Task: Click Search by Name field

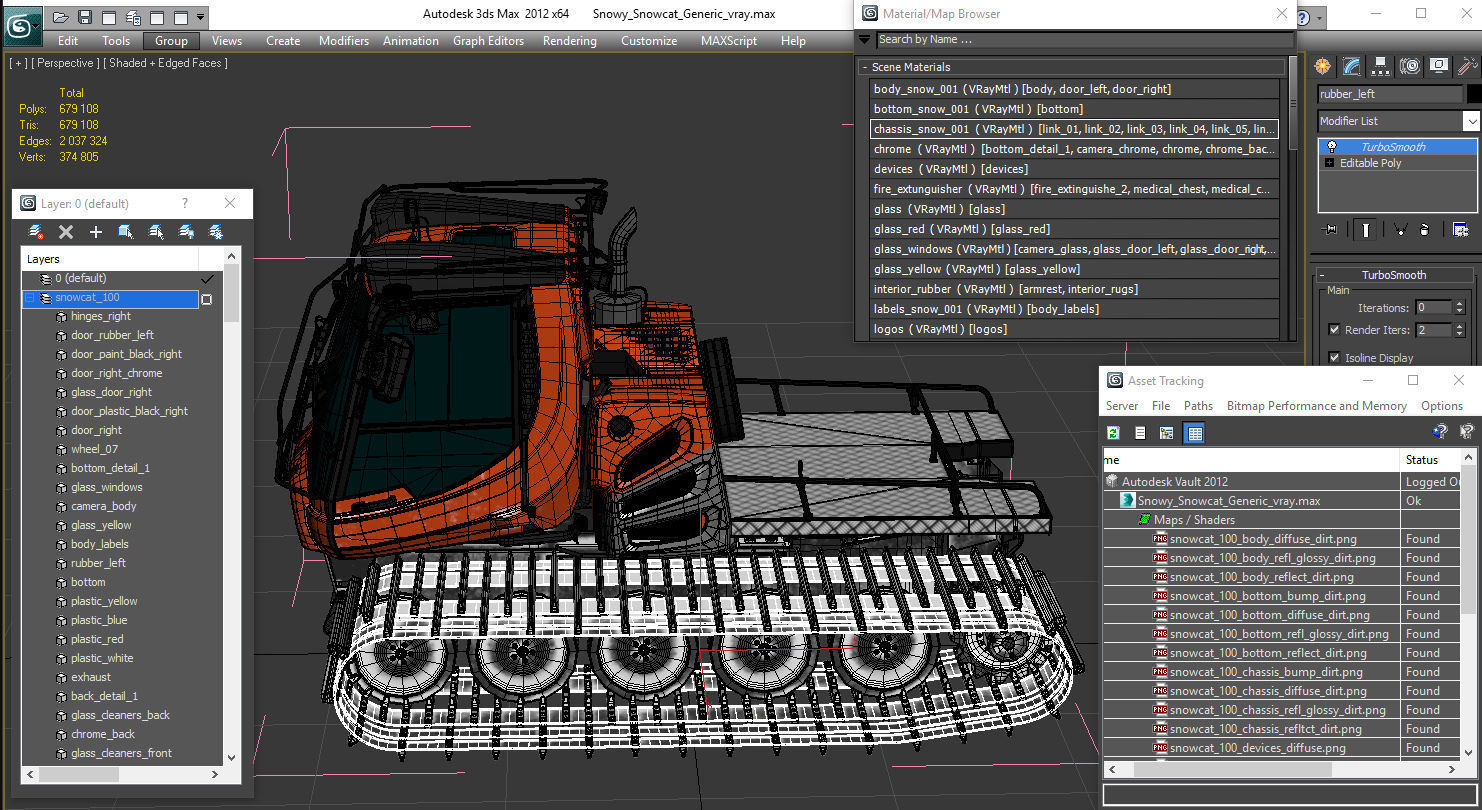Action: [1084, 40]
